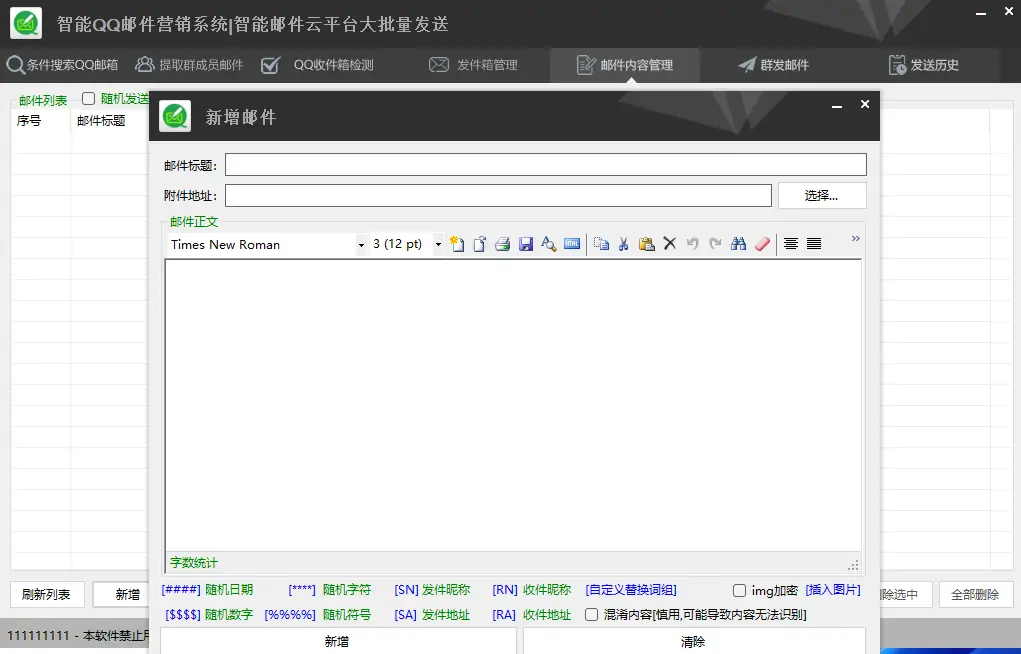
Task: Open the 发送历史 tab
Action: tap(923, 64)
